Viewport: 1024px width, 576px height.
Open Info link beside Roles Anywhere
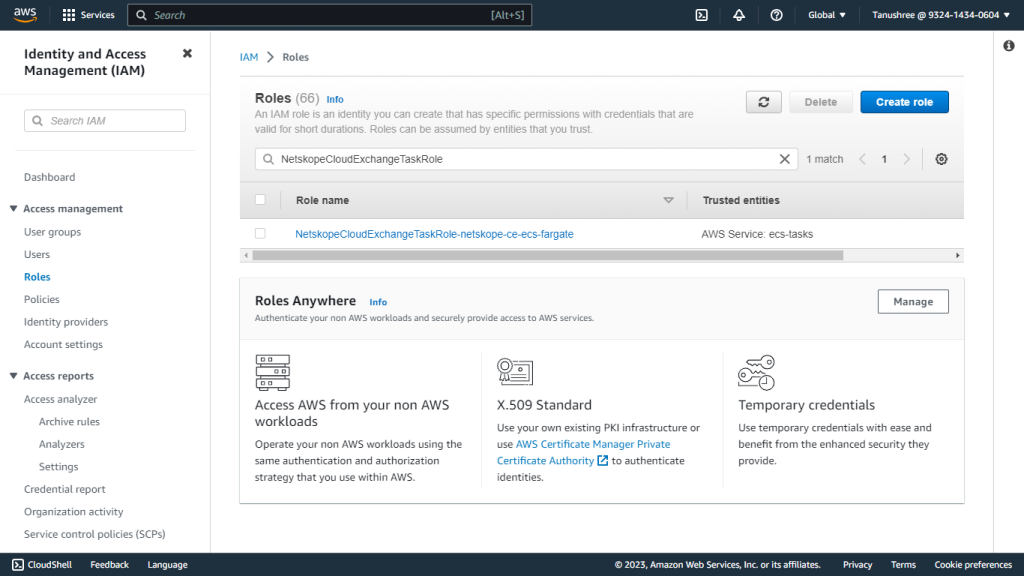coord(378,302)
